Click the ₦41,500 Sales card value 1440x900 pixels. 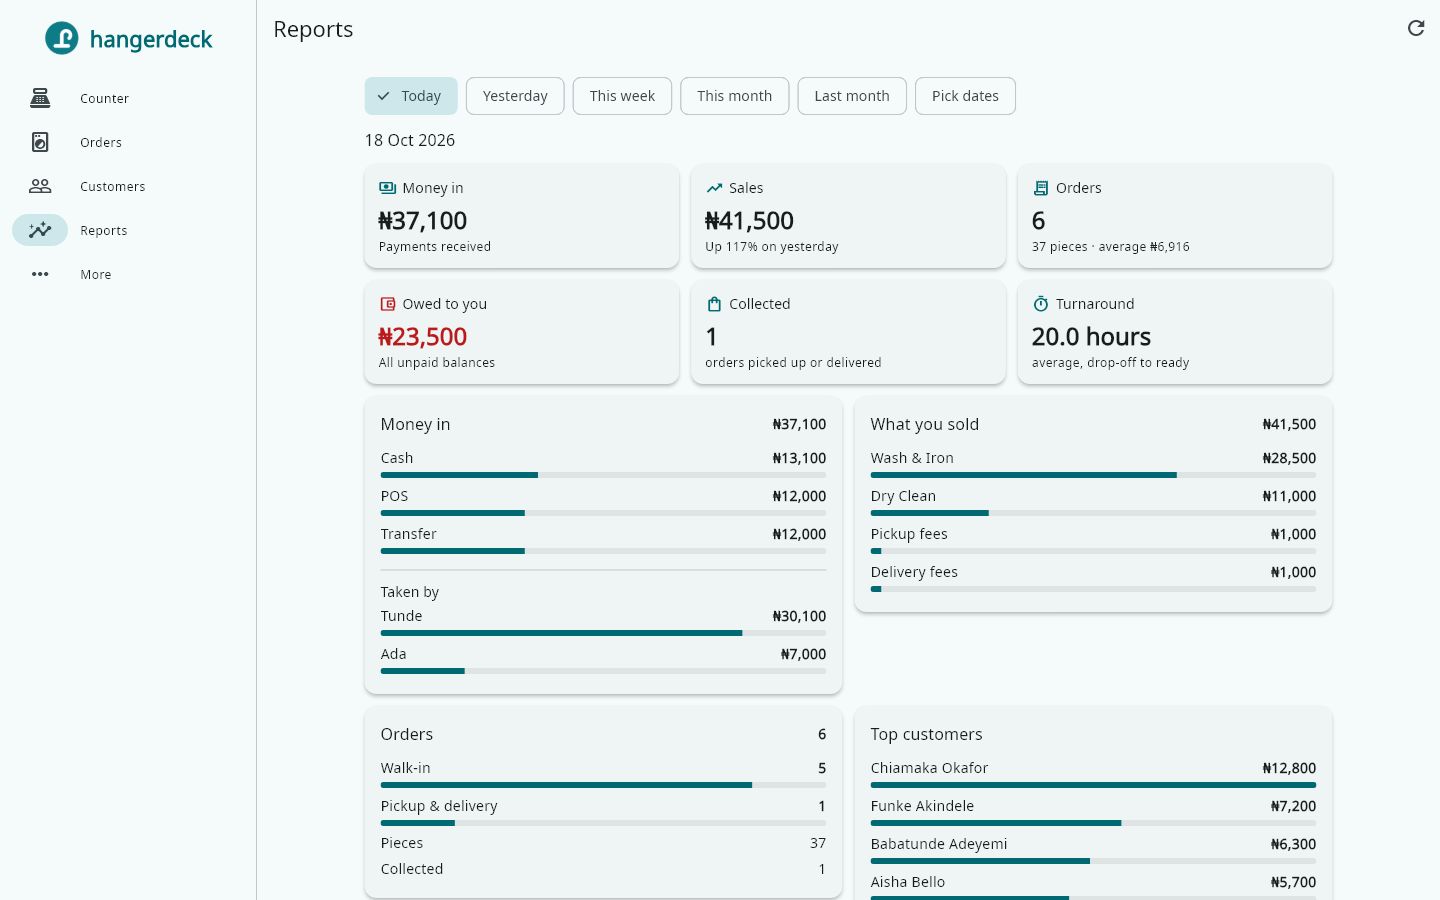point(749,221)
